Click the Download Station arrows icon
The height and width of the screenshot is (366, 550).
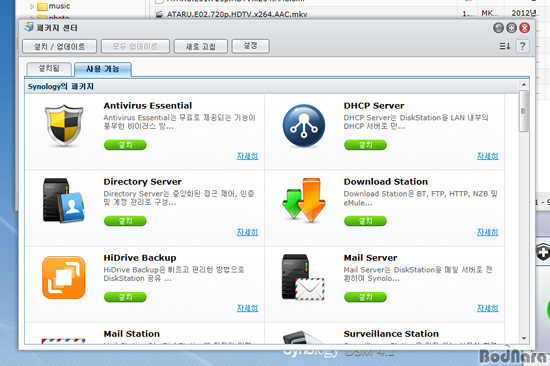click(x=304, y=200)
